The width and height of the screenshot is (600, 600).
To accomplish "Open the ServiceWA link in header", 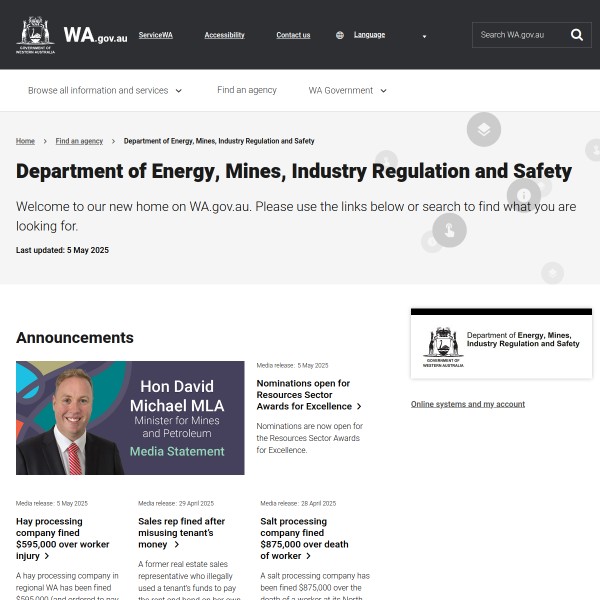I will [155, 35].
